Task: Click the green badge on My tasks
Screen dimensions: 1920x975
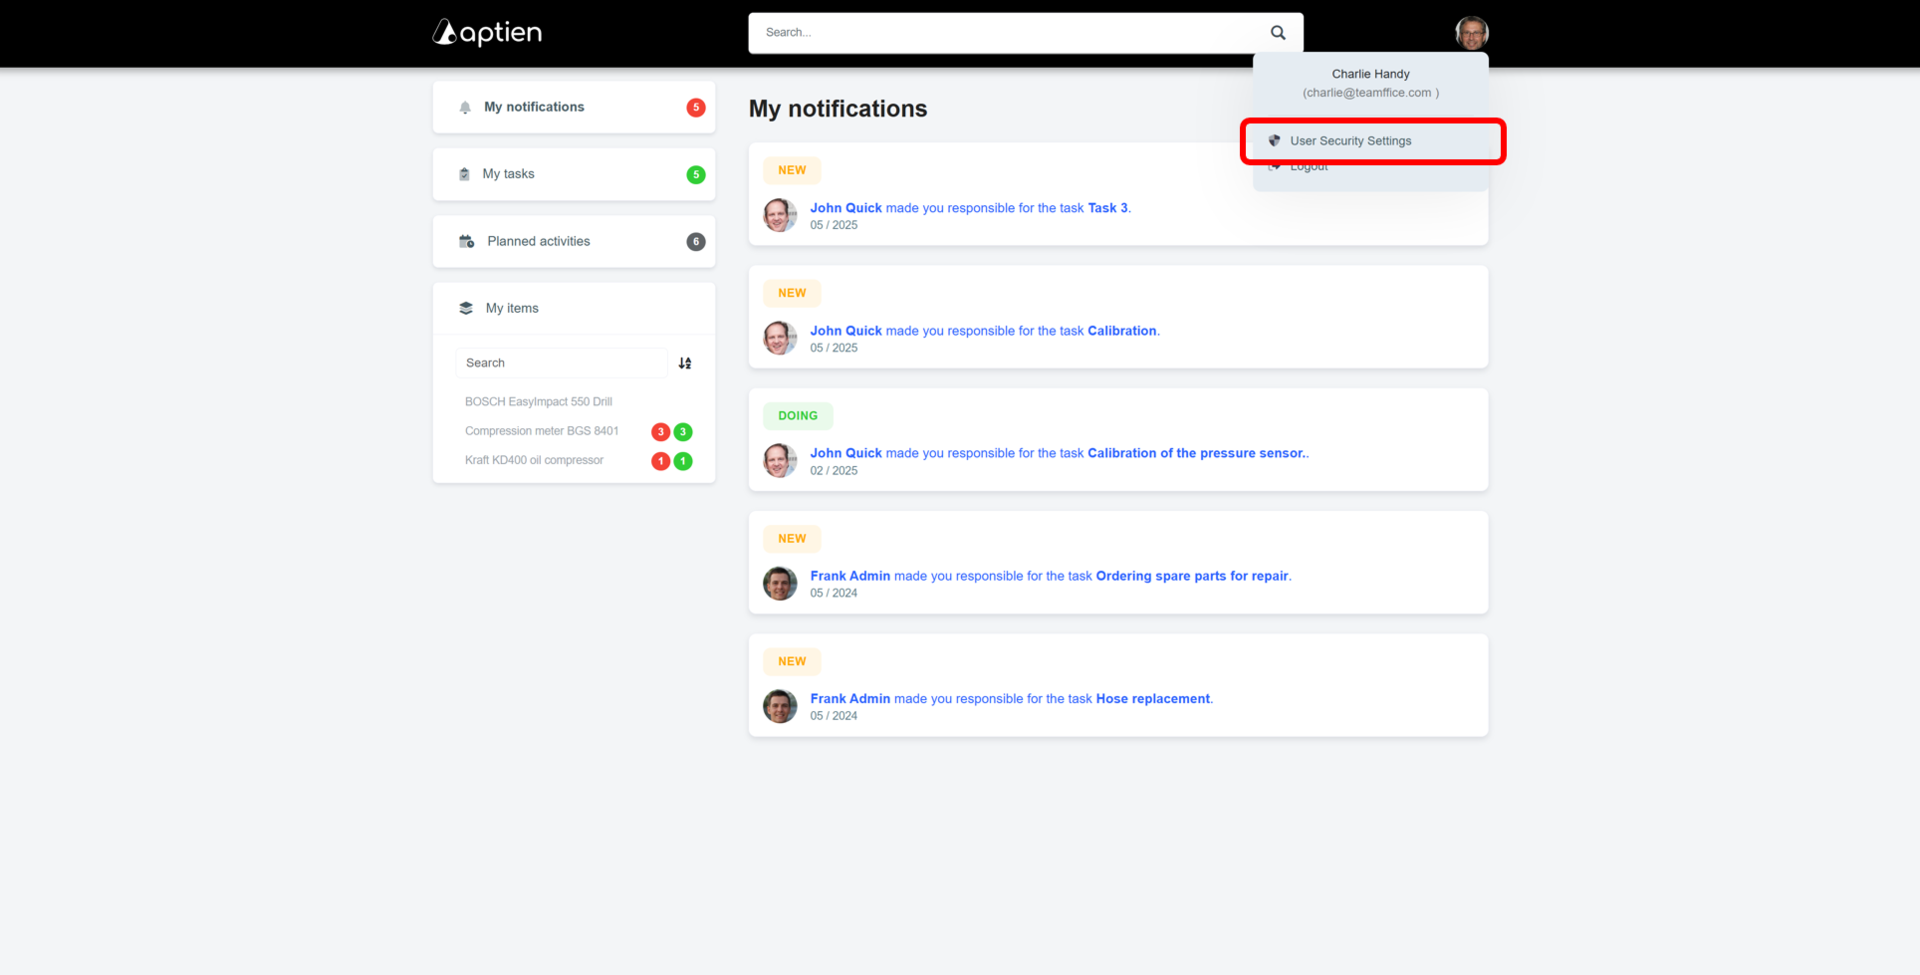Action: (696, 175)
